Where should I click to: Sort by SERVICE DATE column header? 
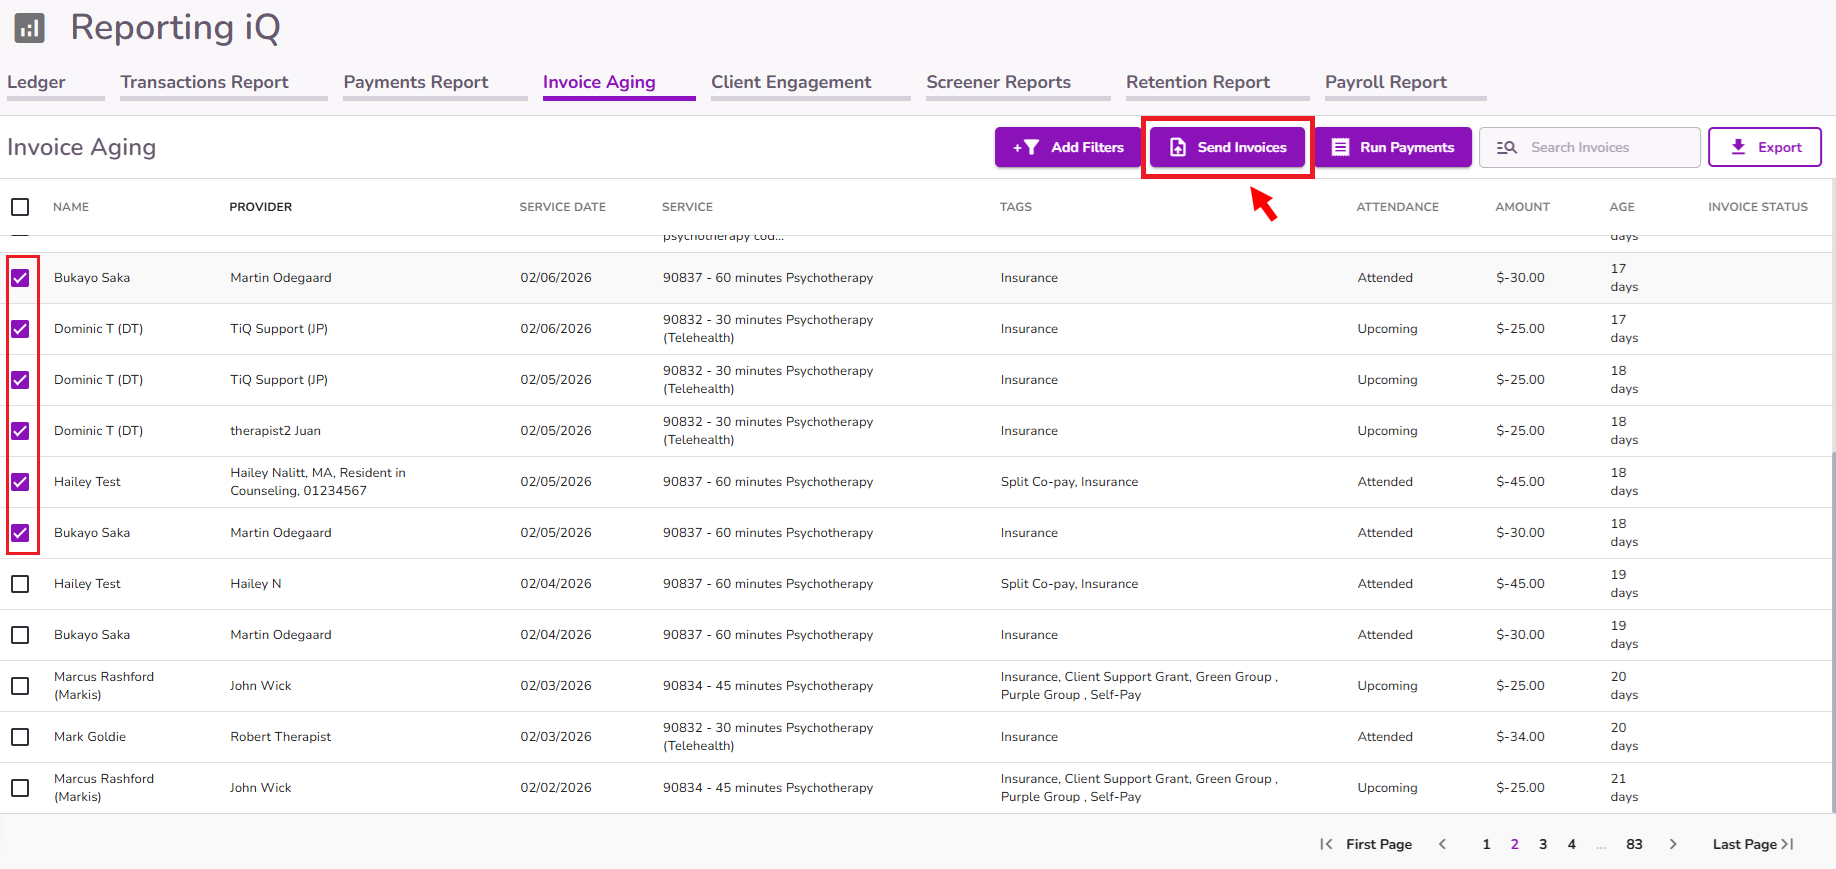tap(563, 207)
